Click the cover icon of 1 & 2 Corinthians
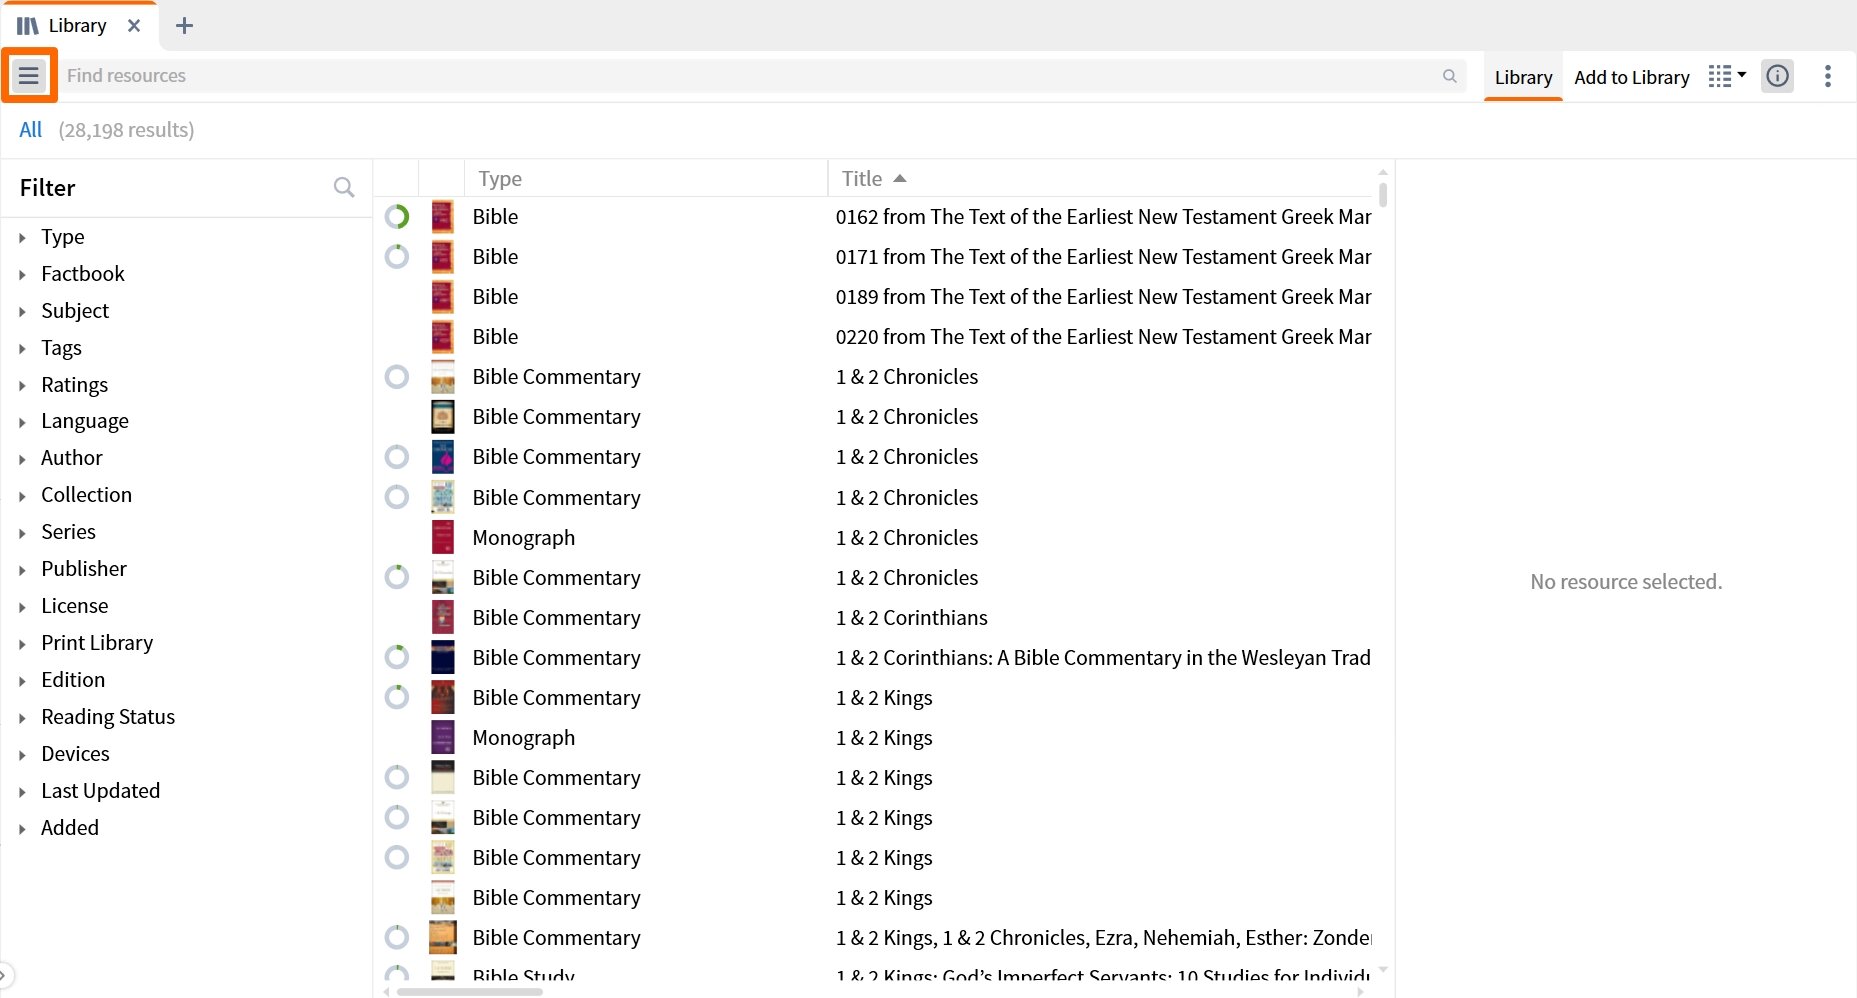 pos(442,618)
